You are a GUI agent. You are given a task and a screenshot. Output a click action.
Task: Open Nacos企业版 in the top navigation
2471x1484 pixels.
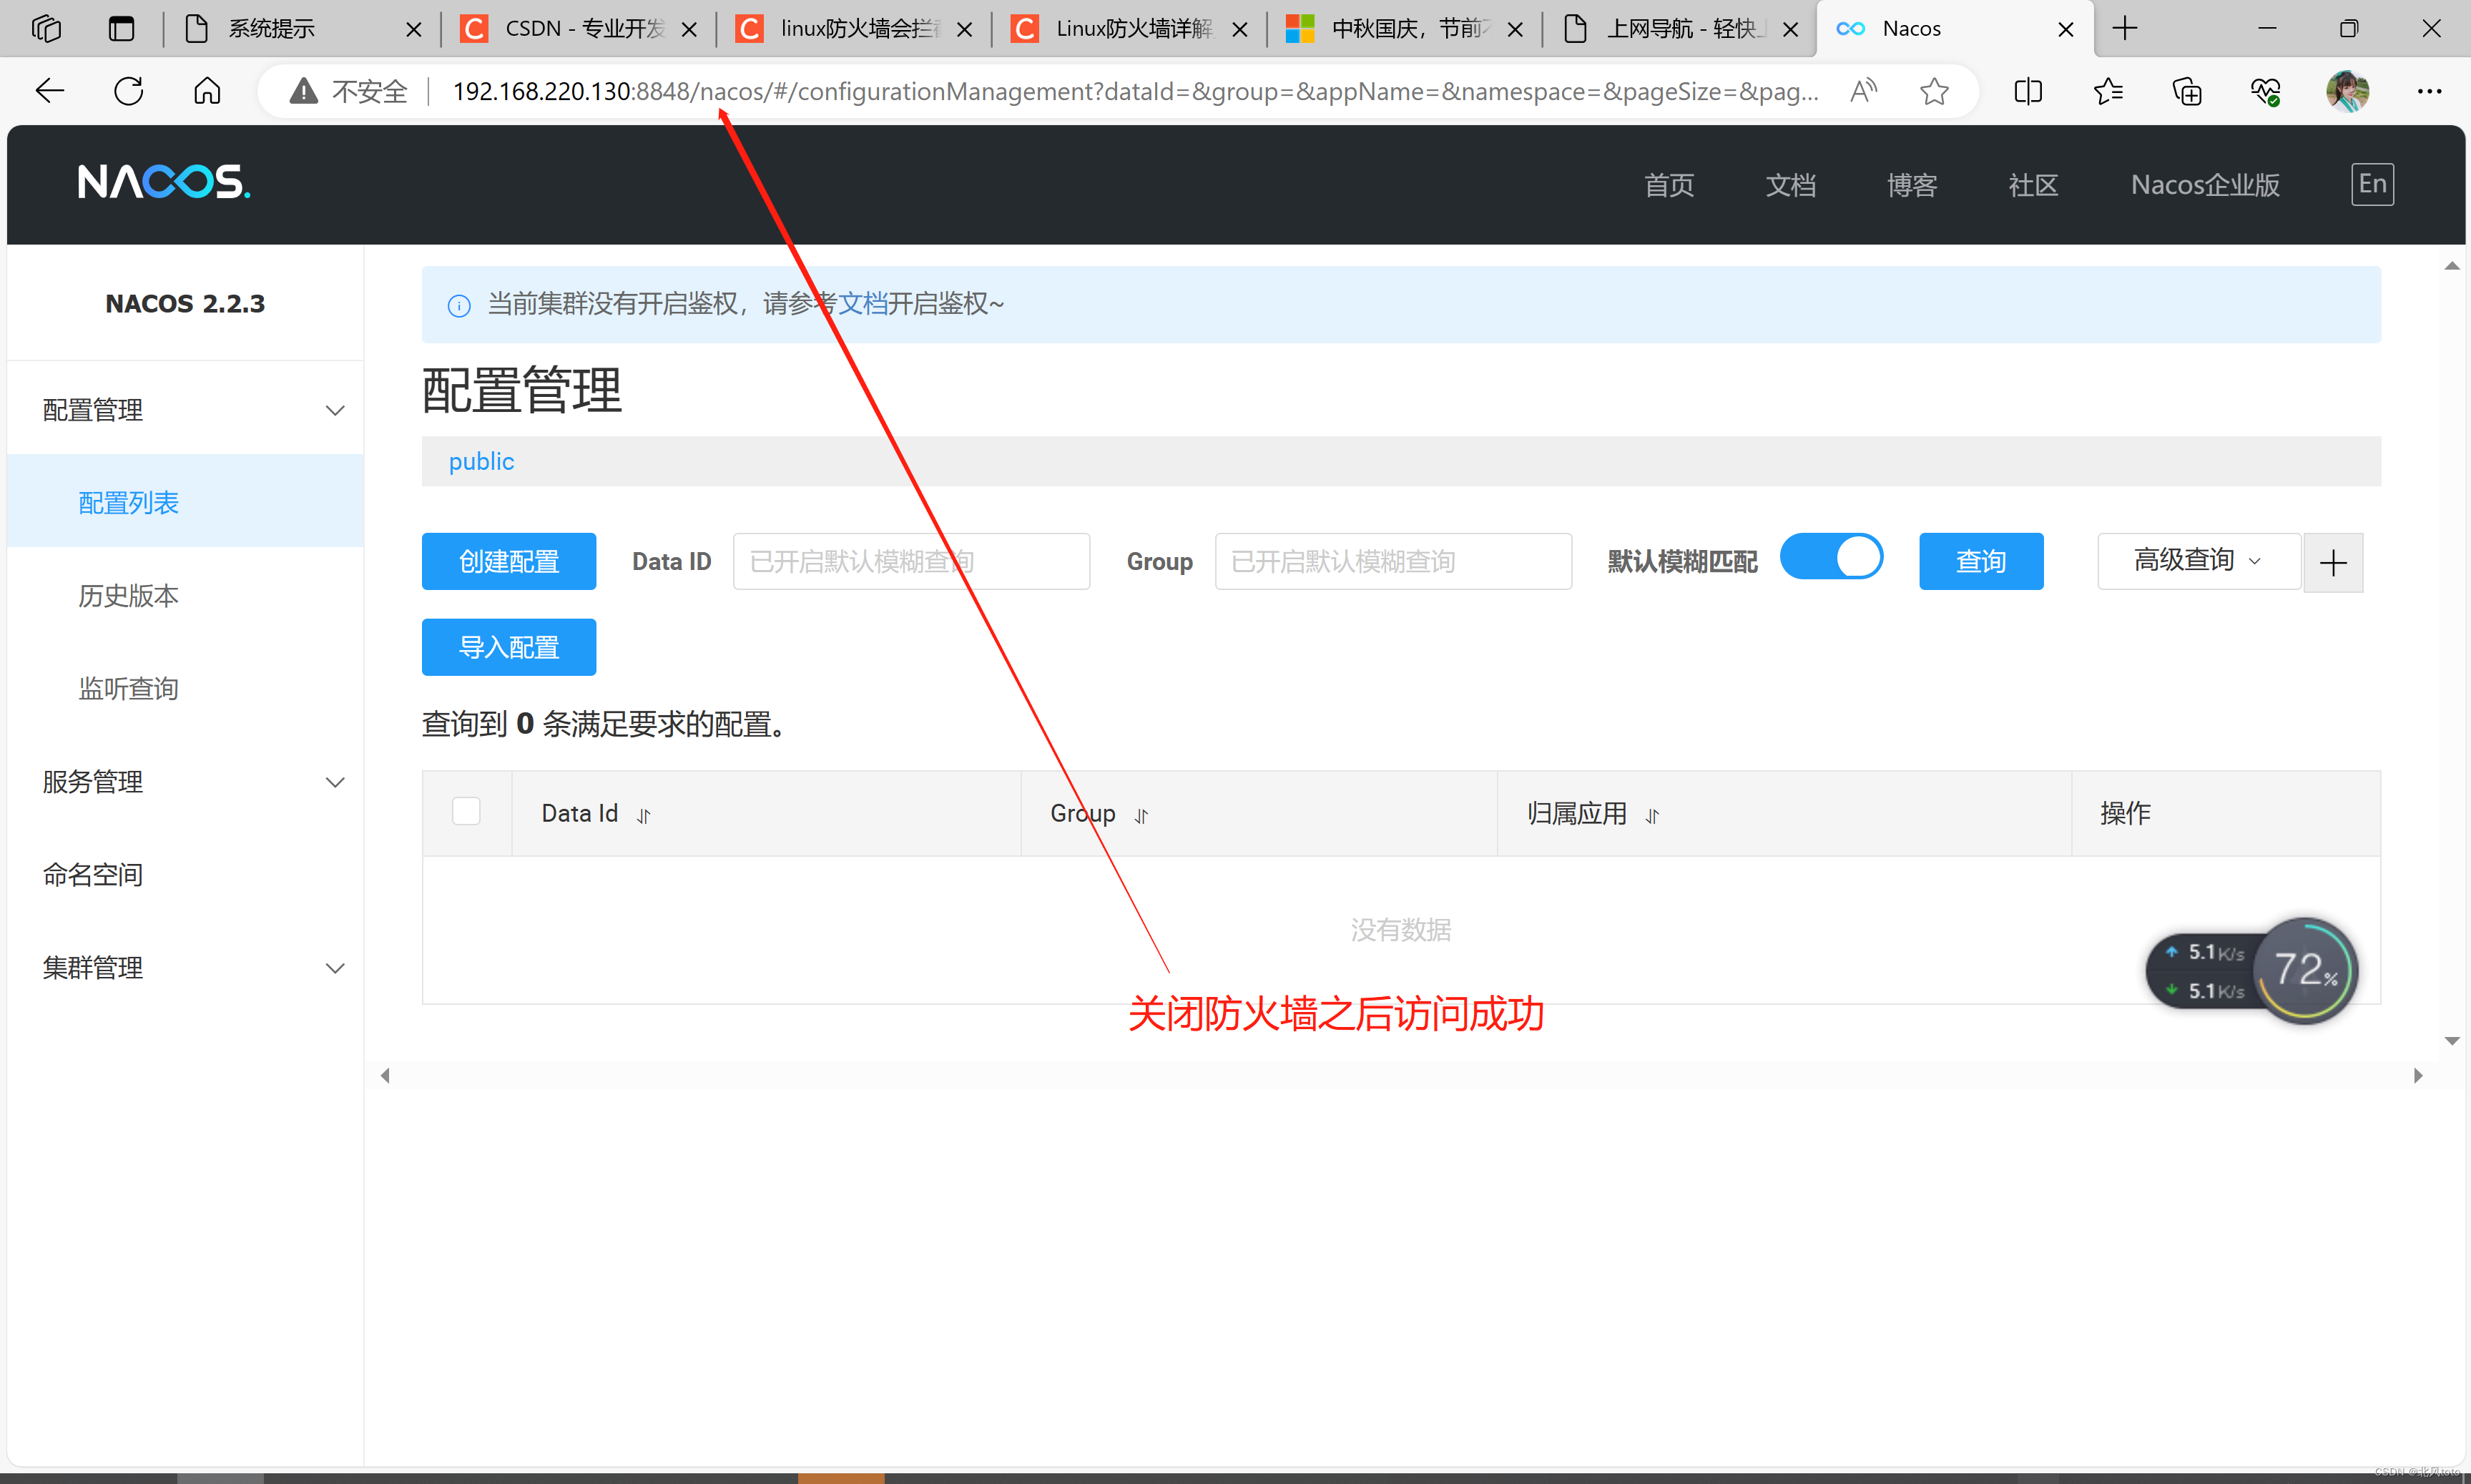tap(2205, 185)
